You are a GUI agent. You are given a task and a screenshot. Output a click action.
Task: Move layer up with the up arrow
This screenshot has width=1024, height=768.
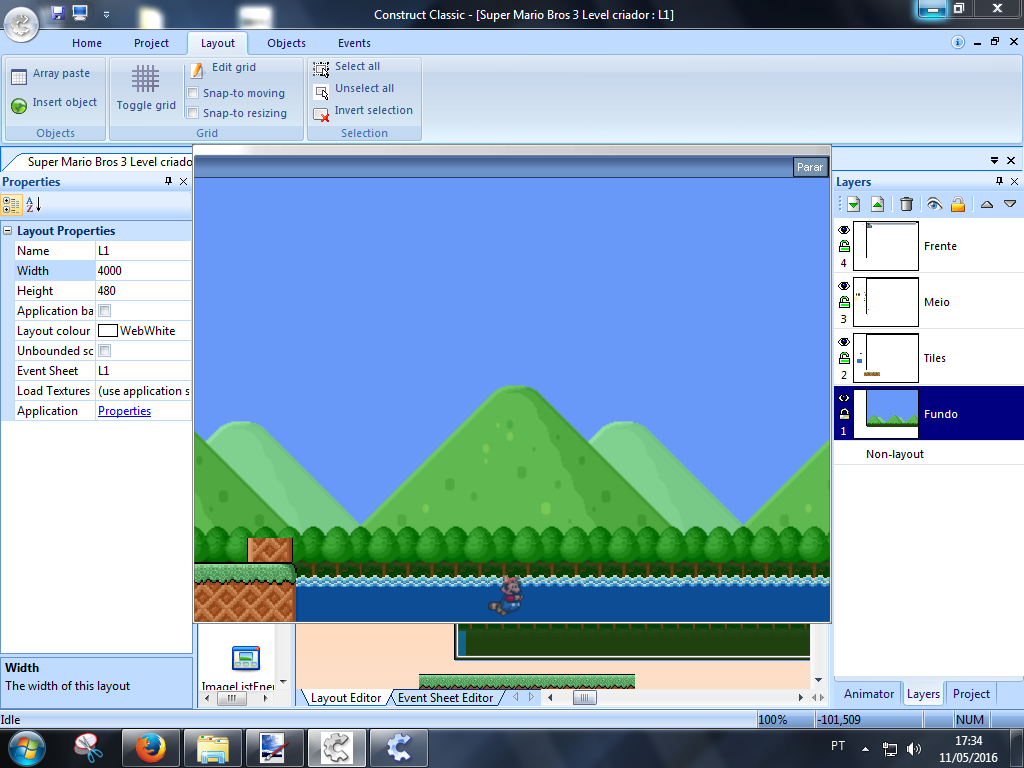pyautogui.click(x=987, y=204)
